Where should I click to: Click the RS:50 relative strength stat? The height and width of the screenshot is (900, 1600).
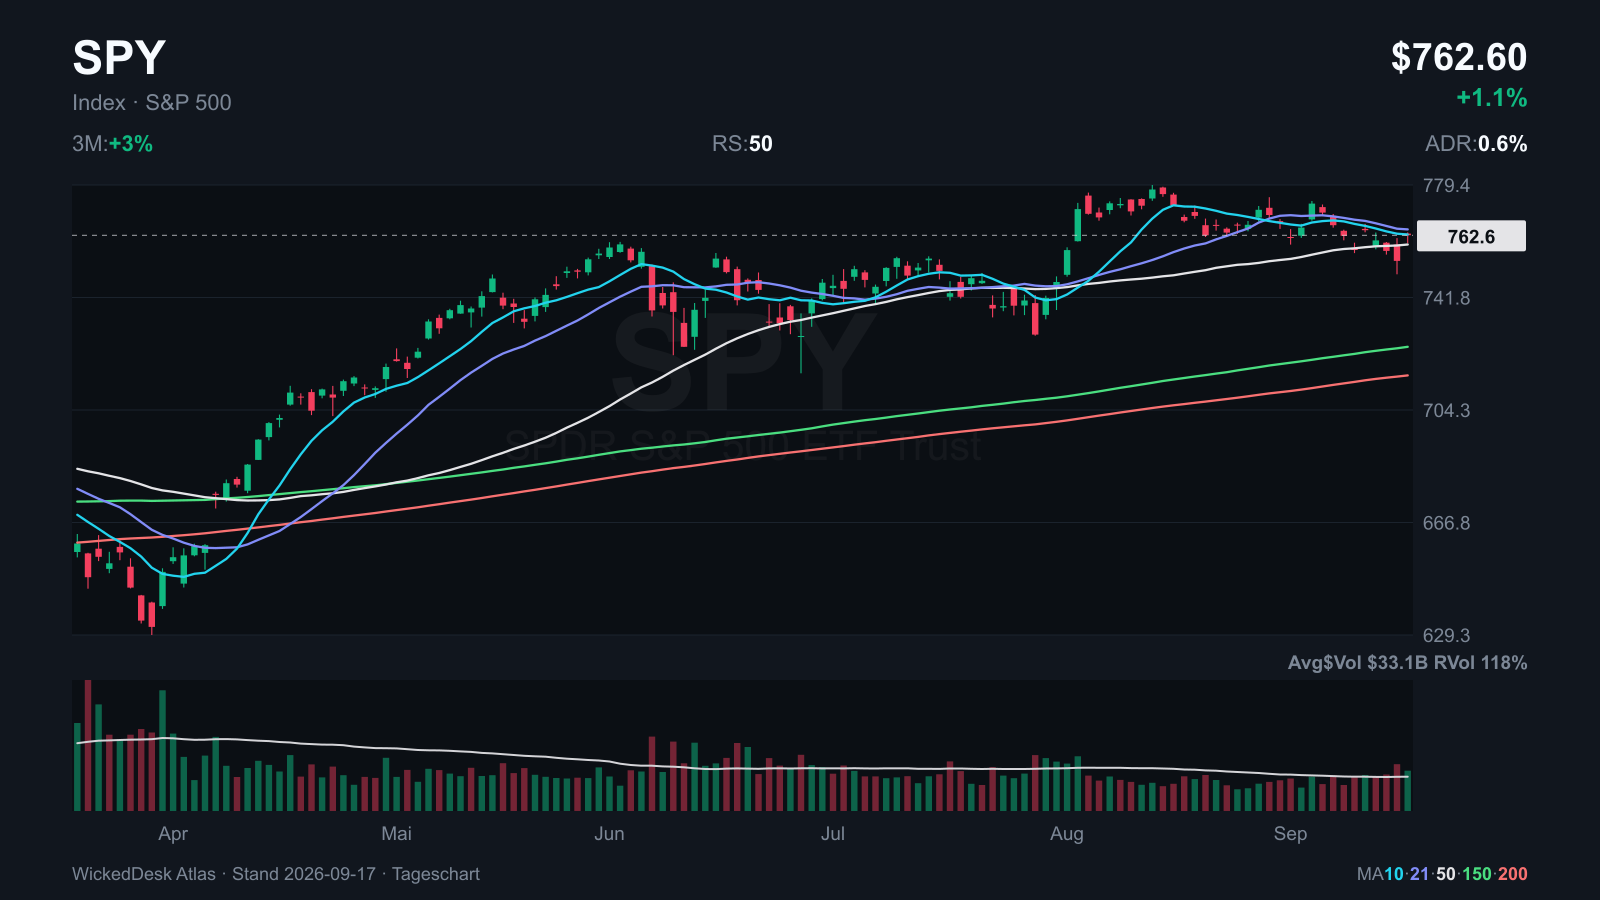point(742,144)
